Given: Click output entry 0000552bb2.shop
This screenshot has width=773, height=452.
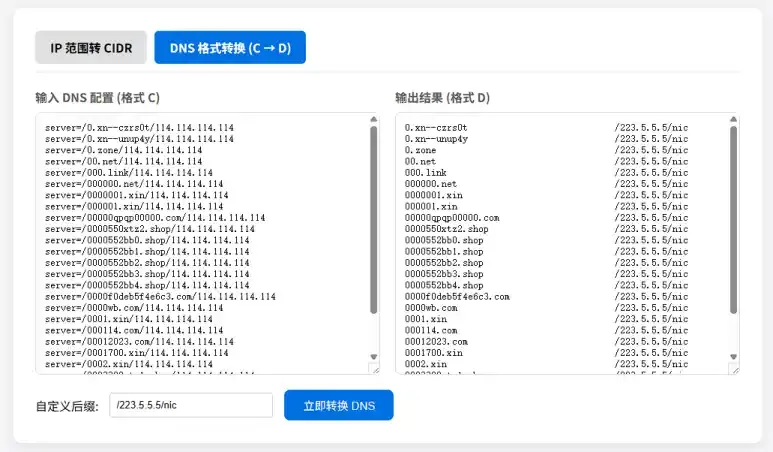Looking at the screenshot, I should tap(444, 263).
